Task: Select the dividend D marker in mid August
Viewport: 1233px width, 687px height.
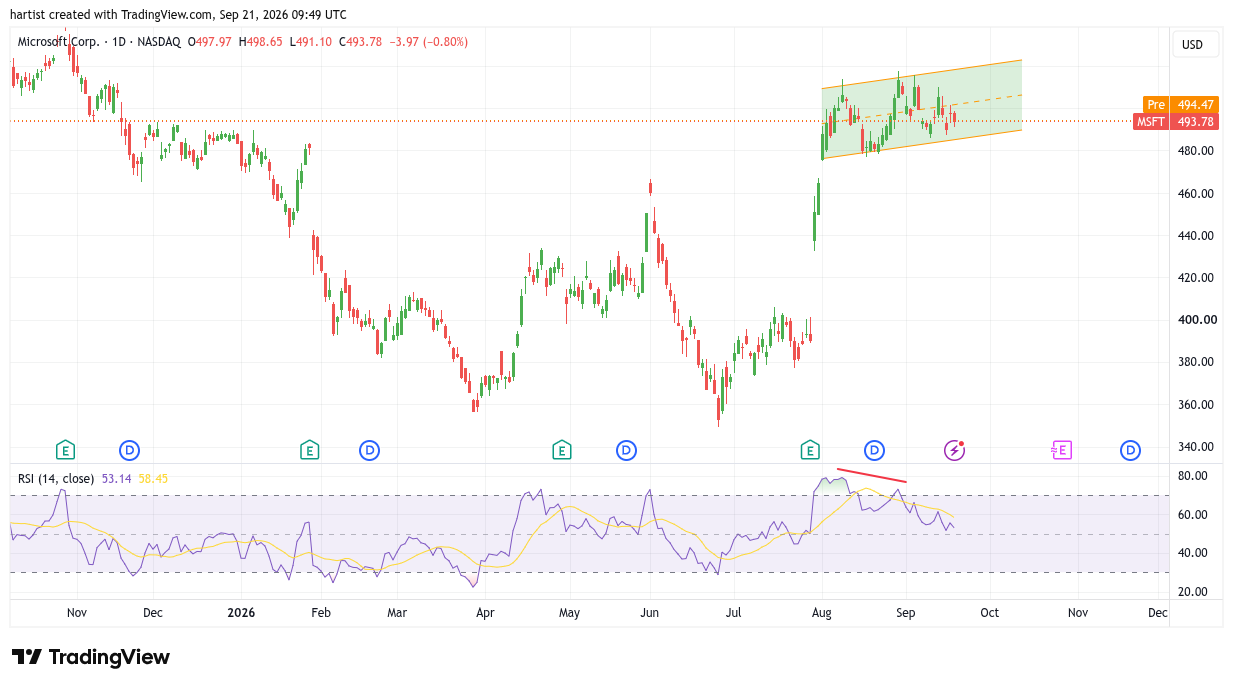Action: [874, 450]
